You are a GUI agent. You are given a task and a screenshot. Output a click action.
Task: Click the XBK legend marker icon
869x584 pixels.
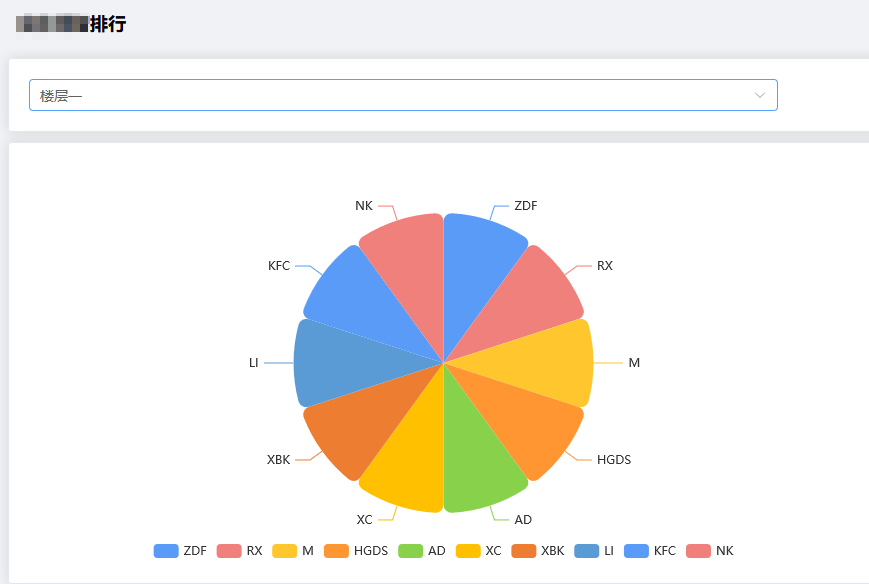[x=523, y=551]
